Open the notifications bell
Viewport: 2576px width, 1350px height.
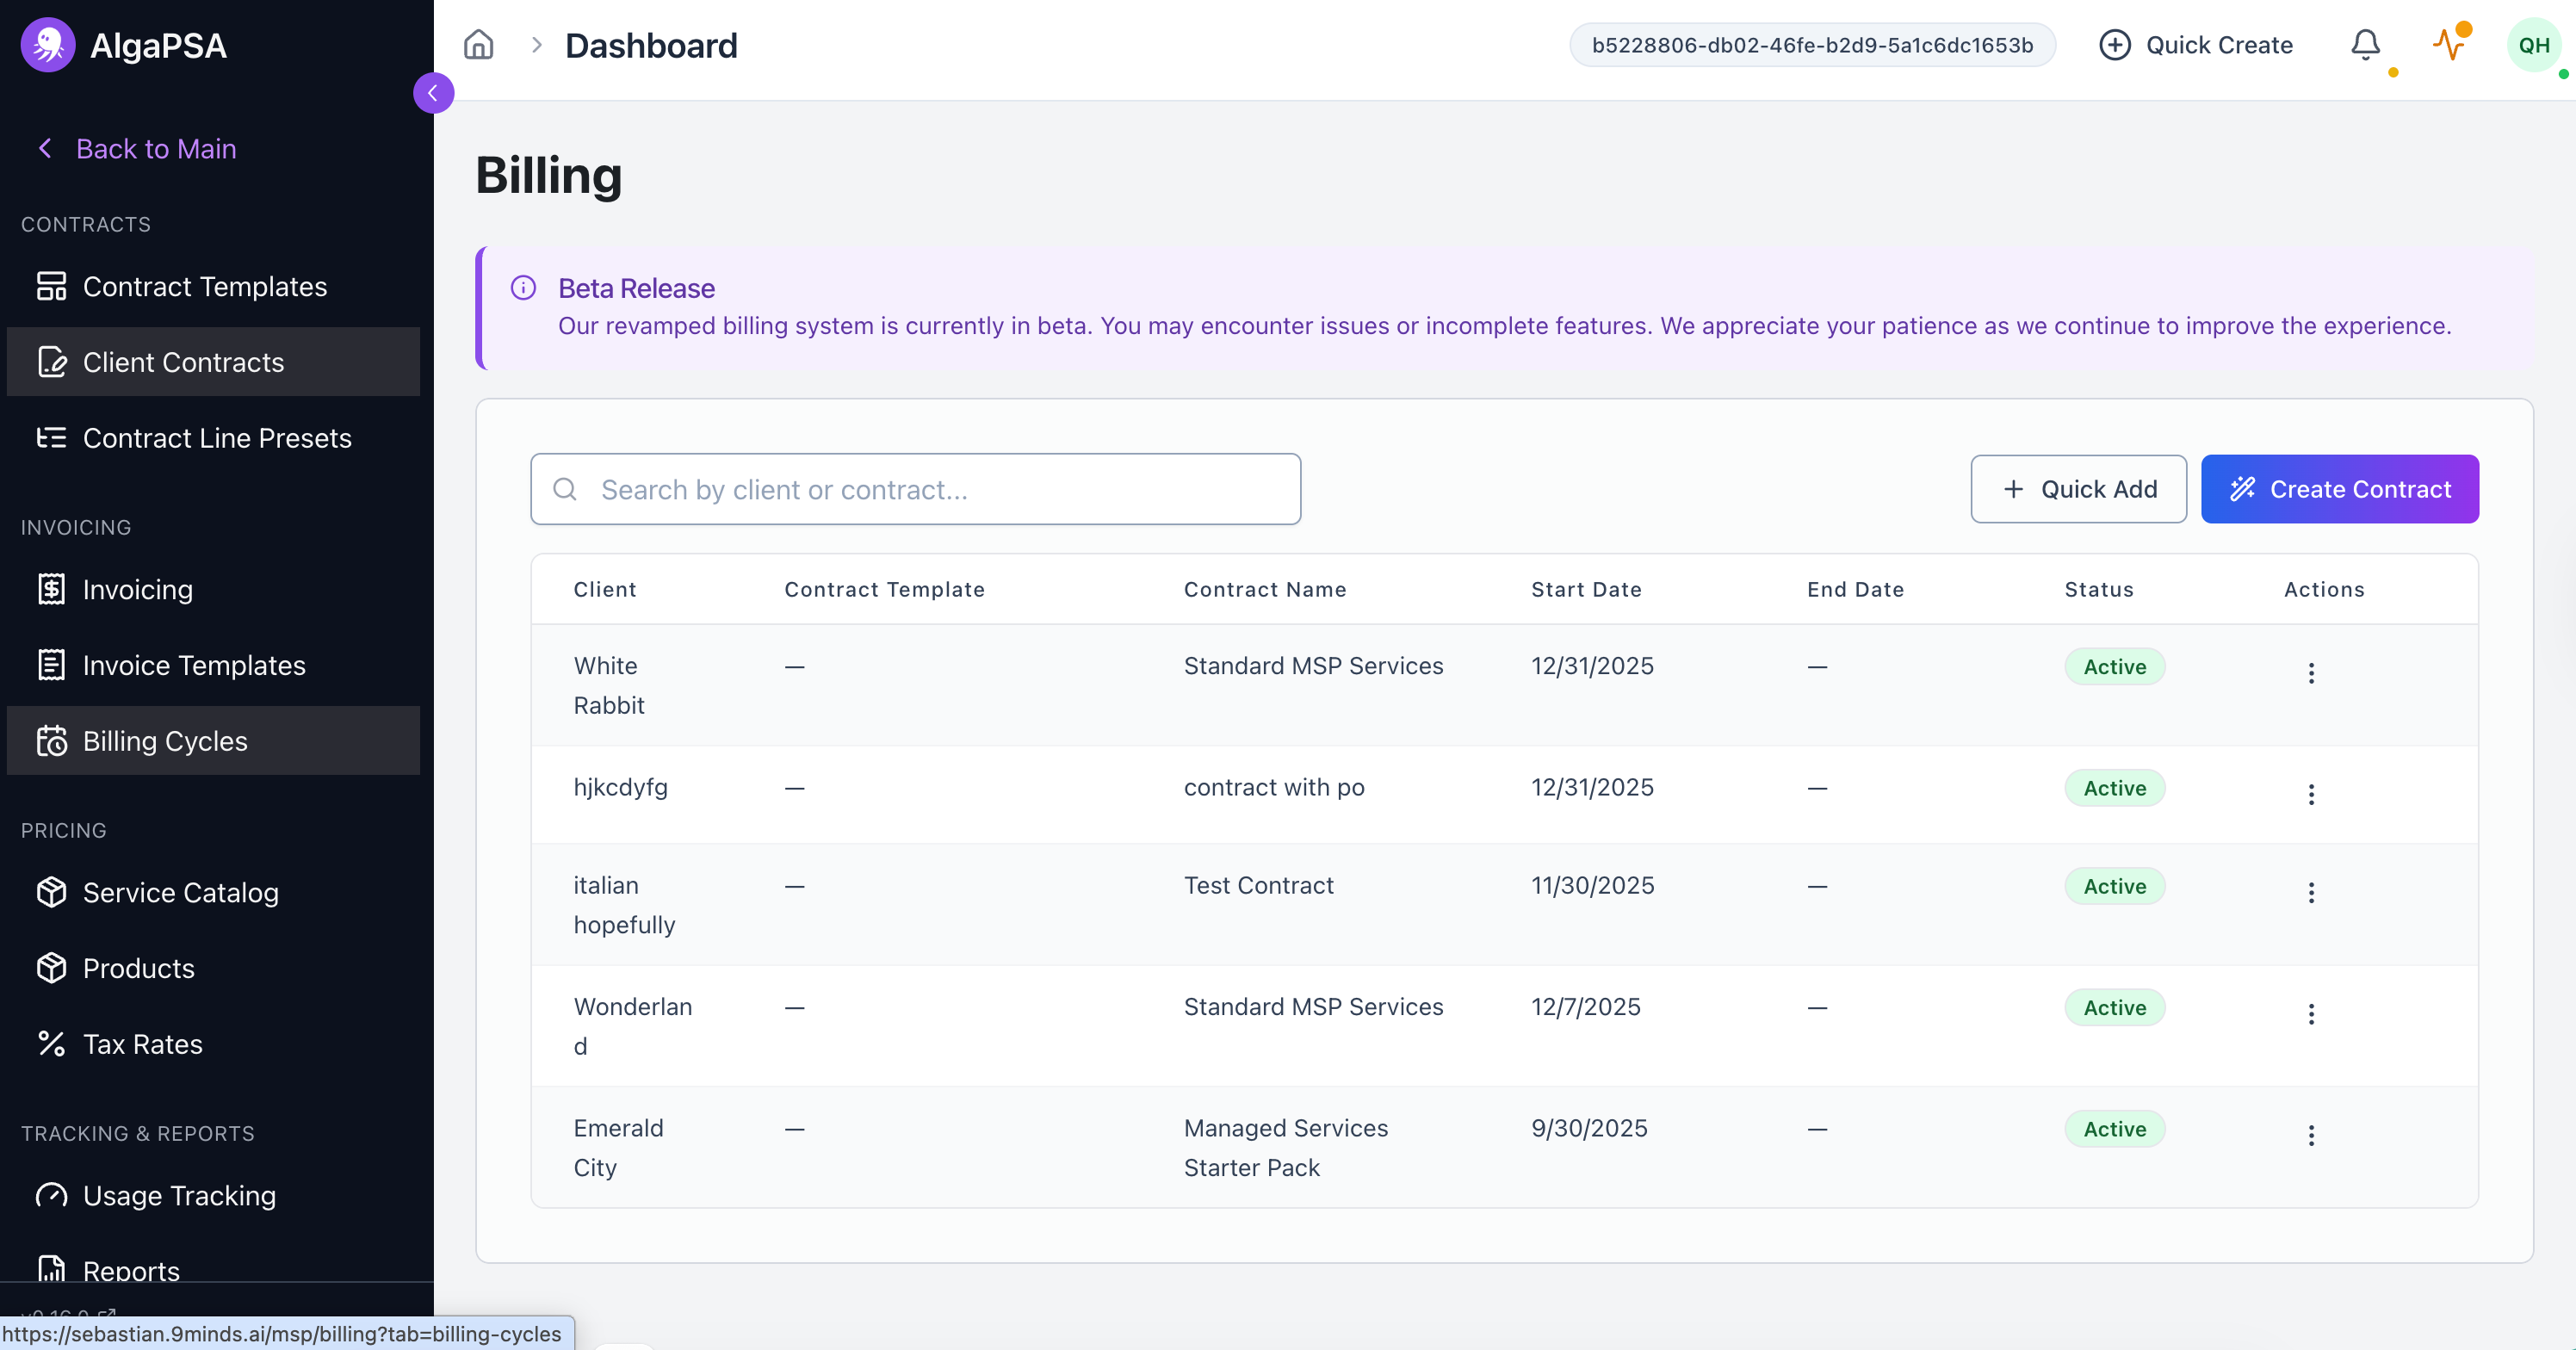(2365, 45)
